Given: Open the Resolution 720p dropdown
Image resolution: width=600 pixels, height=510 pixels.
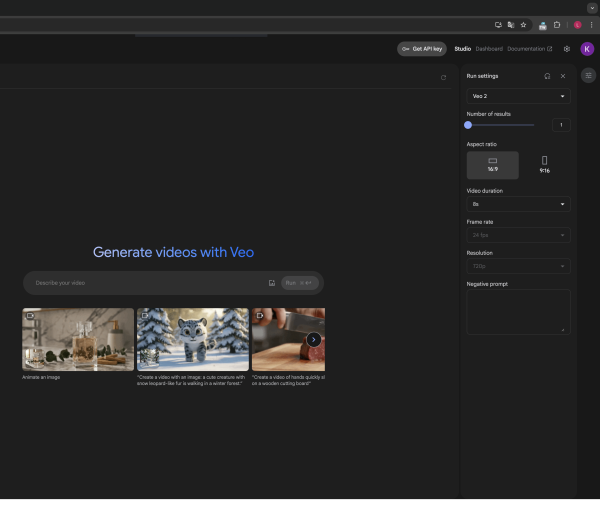Looking at the screenshot, I should point(518,266).
